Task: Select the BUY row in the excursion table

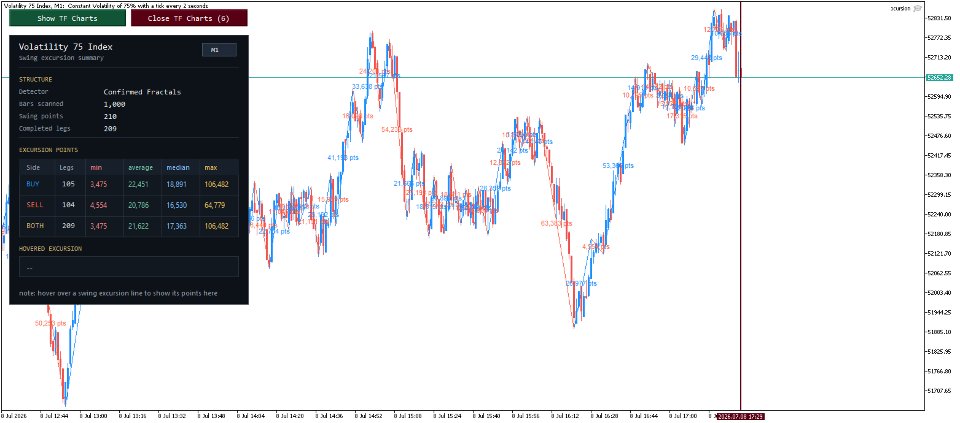Action: click(x=129, y=184)
